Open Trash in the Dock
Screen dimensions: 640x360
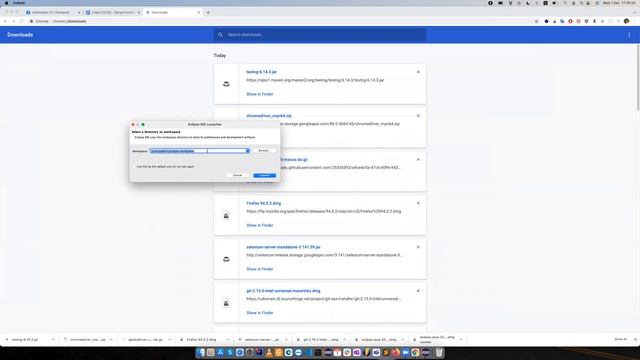click(439, 352)
